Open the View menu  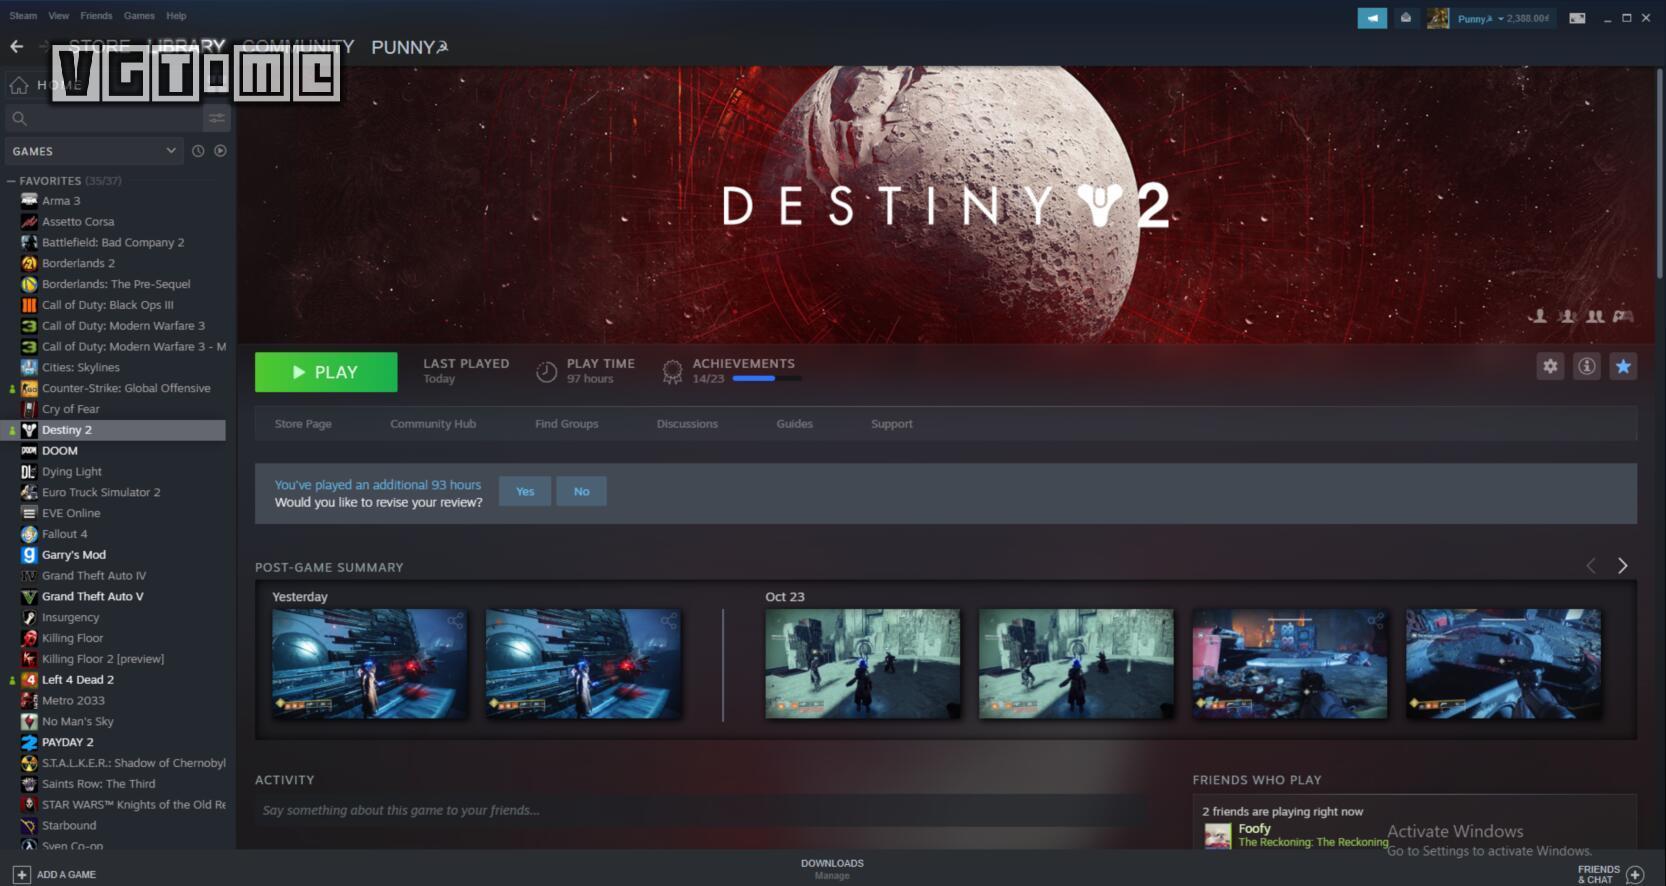59,16
